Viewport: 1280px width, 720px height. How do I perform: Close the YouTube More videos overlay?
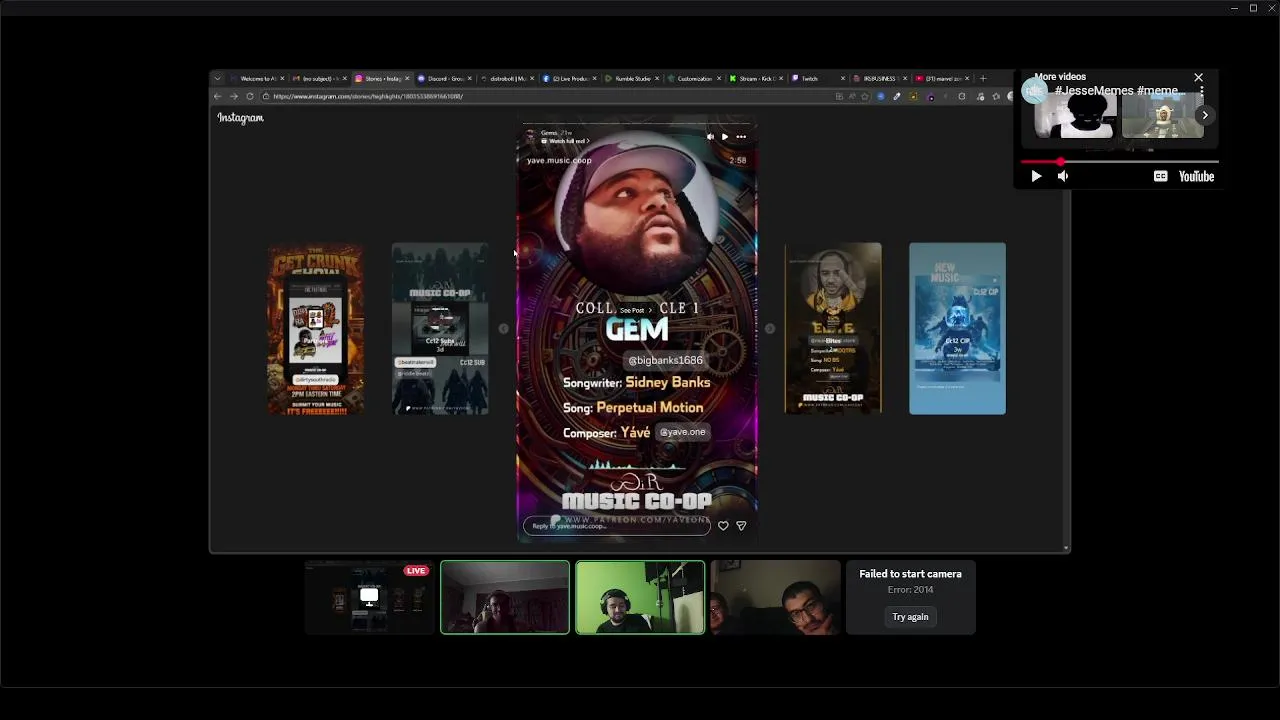[x=1198, y=77]
